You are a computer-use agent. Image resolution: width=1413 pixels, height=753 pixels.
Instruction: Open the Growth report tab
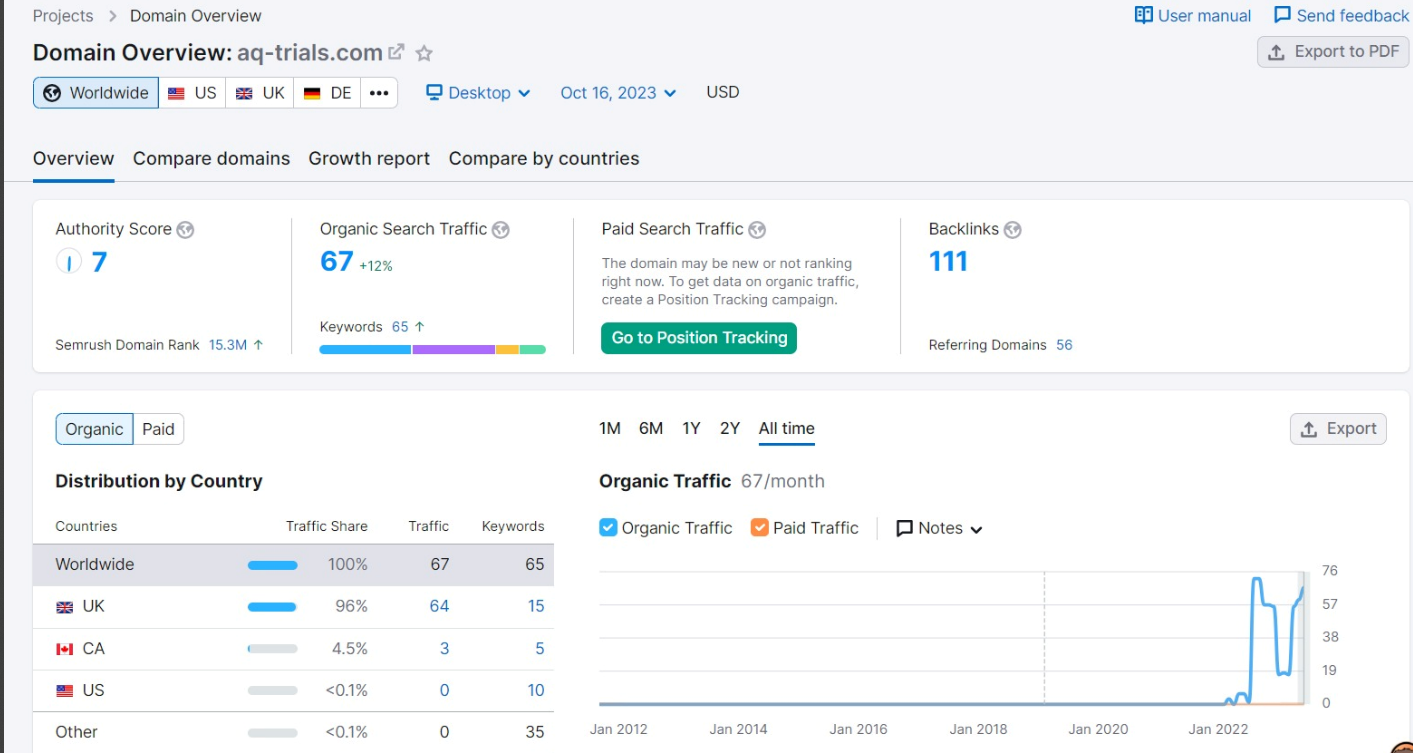pyautogui.click(x=369, y=158)
